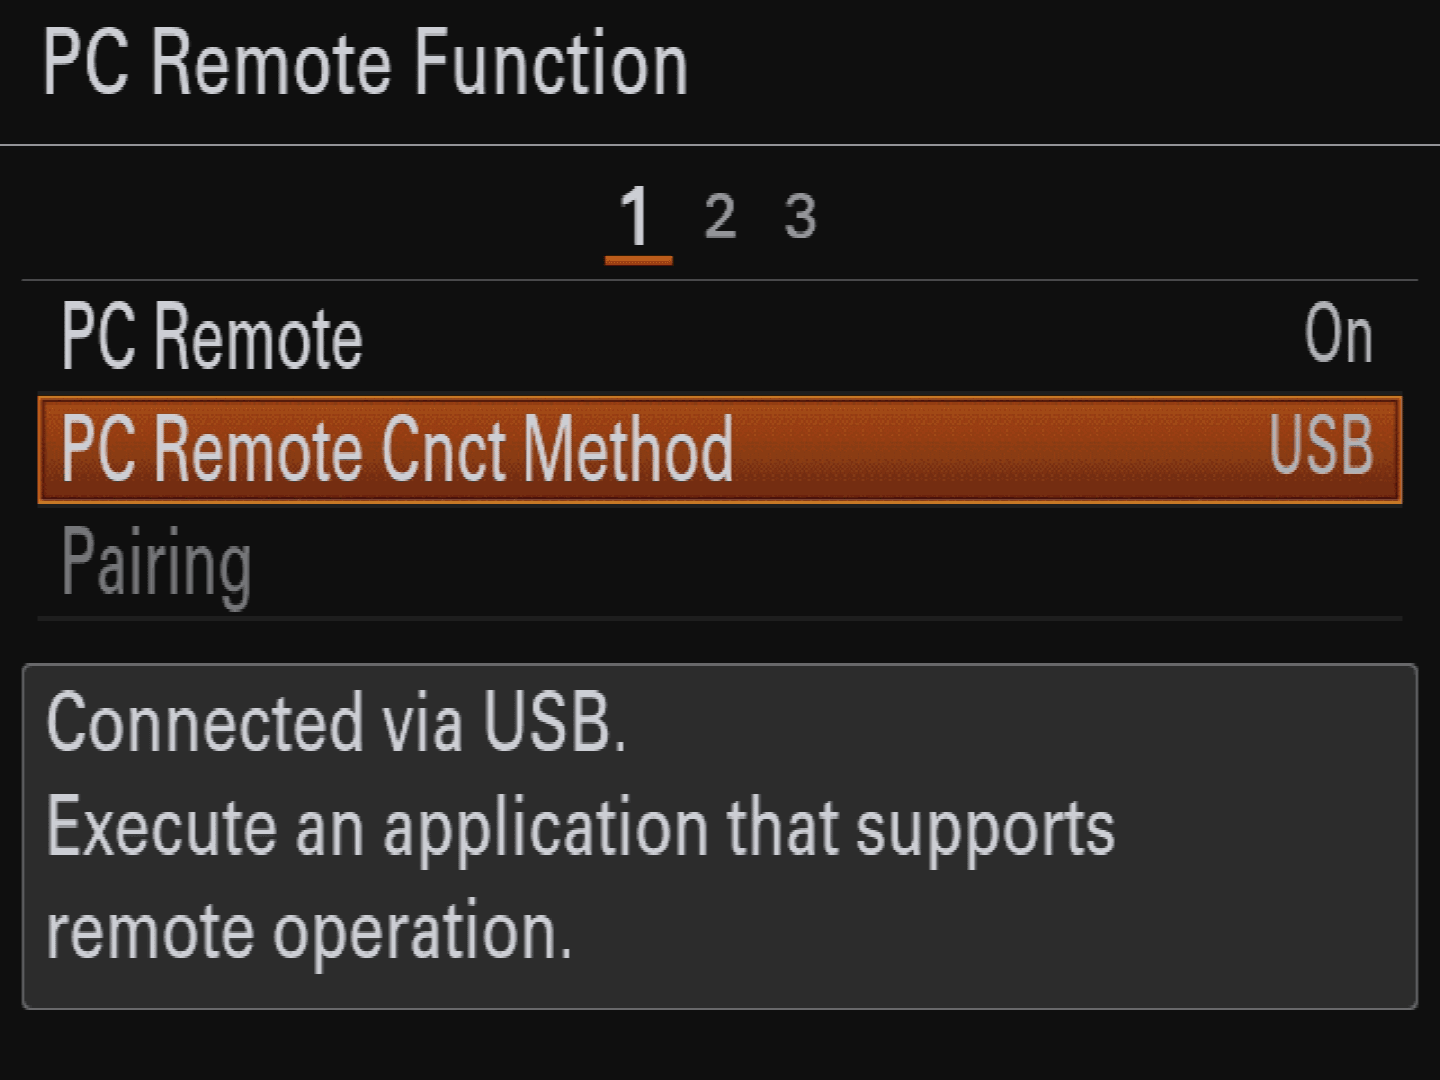
Task: Select the grayed-out Pairing option
Action: coord(156,564)
